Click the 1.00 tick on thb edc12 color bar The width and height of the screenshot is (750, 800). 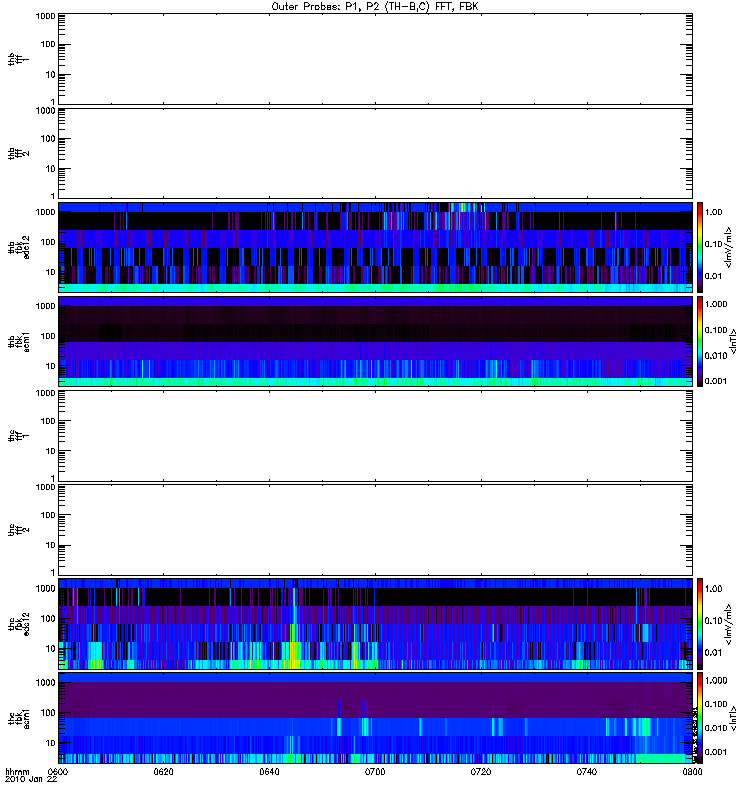pos(713,212)
